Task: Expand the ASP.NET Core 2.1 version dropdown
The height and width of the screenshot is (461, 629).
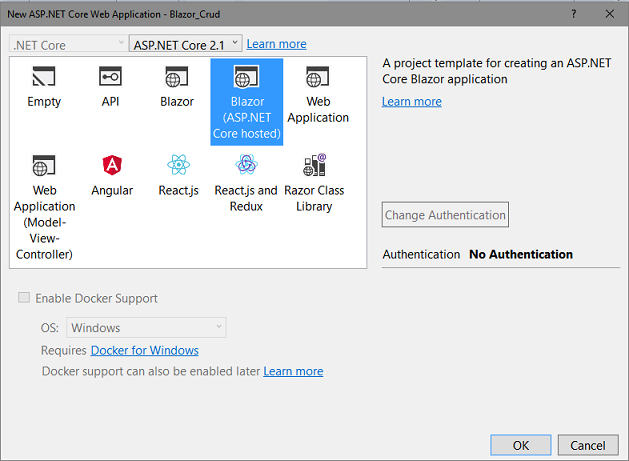Action: 185,43
